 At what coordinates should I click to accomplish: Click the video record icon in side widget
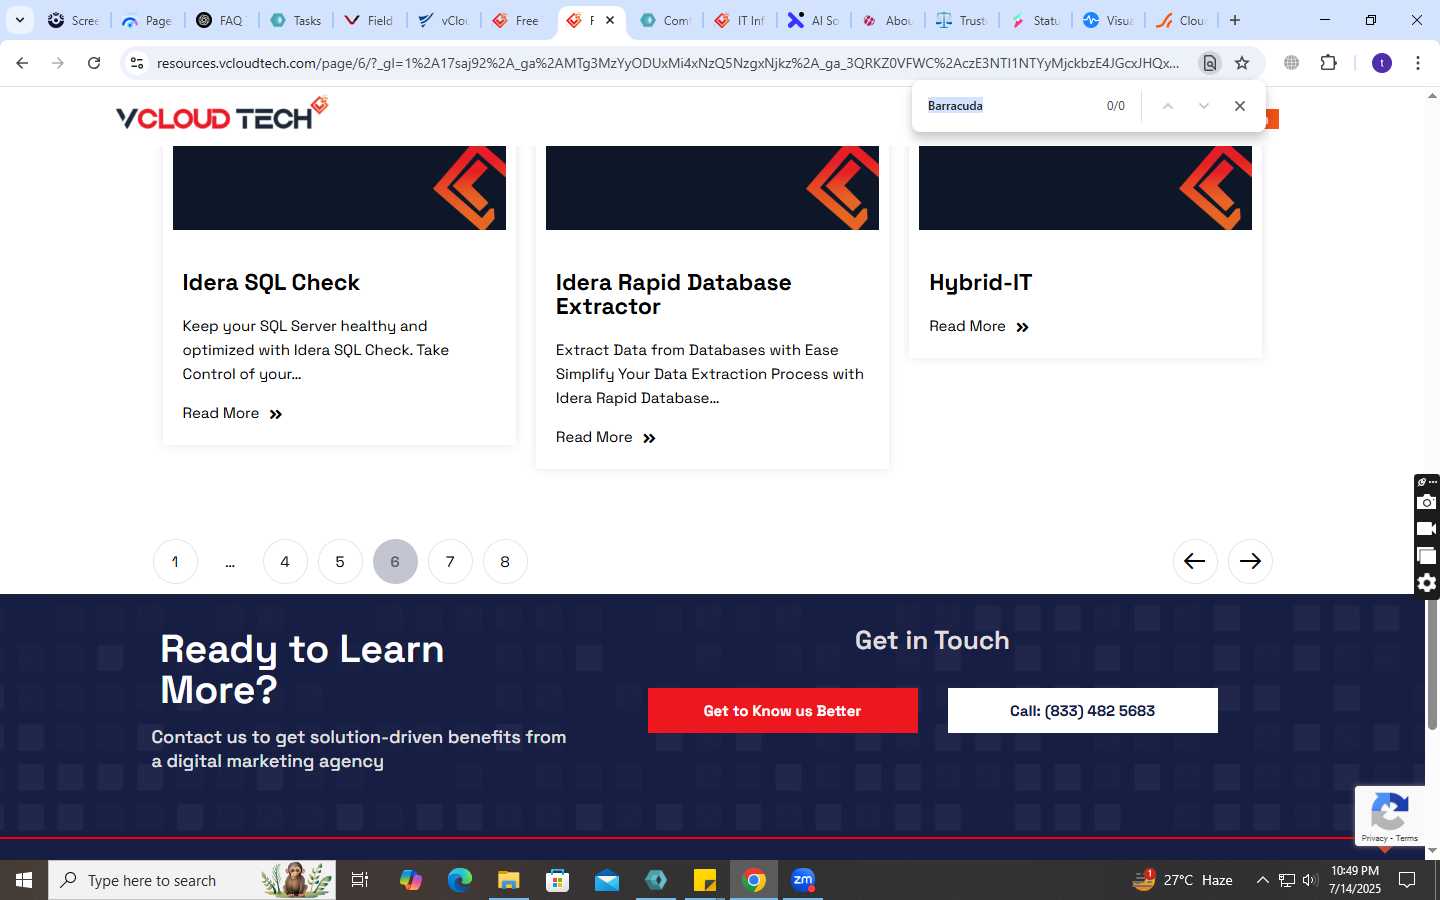[1427, 529]
